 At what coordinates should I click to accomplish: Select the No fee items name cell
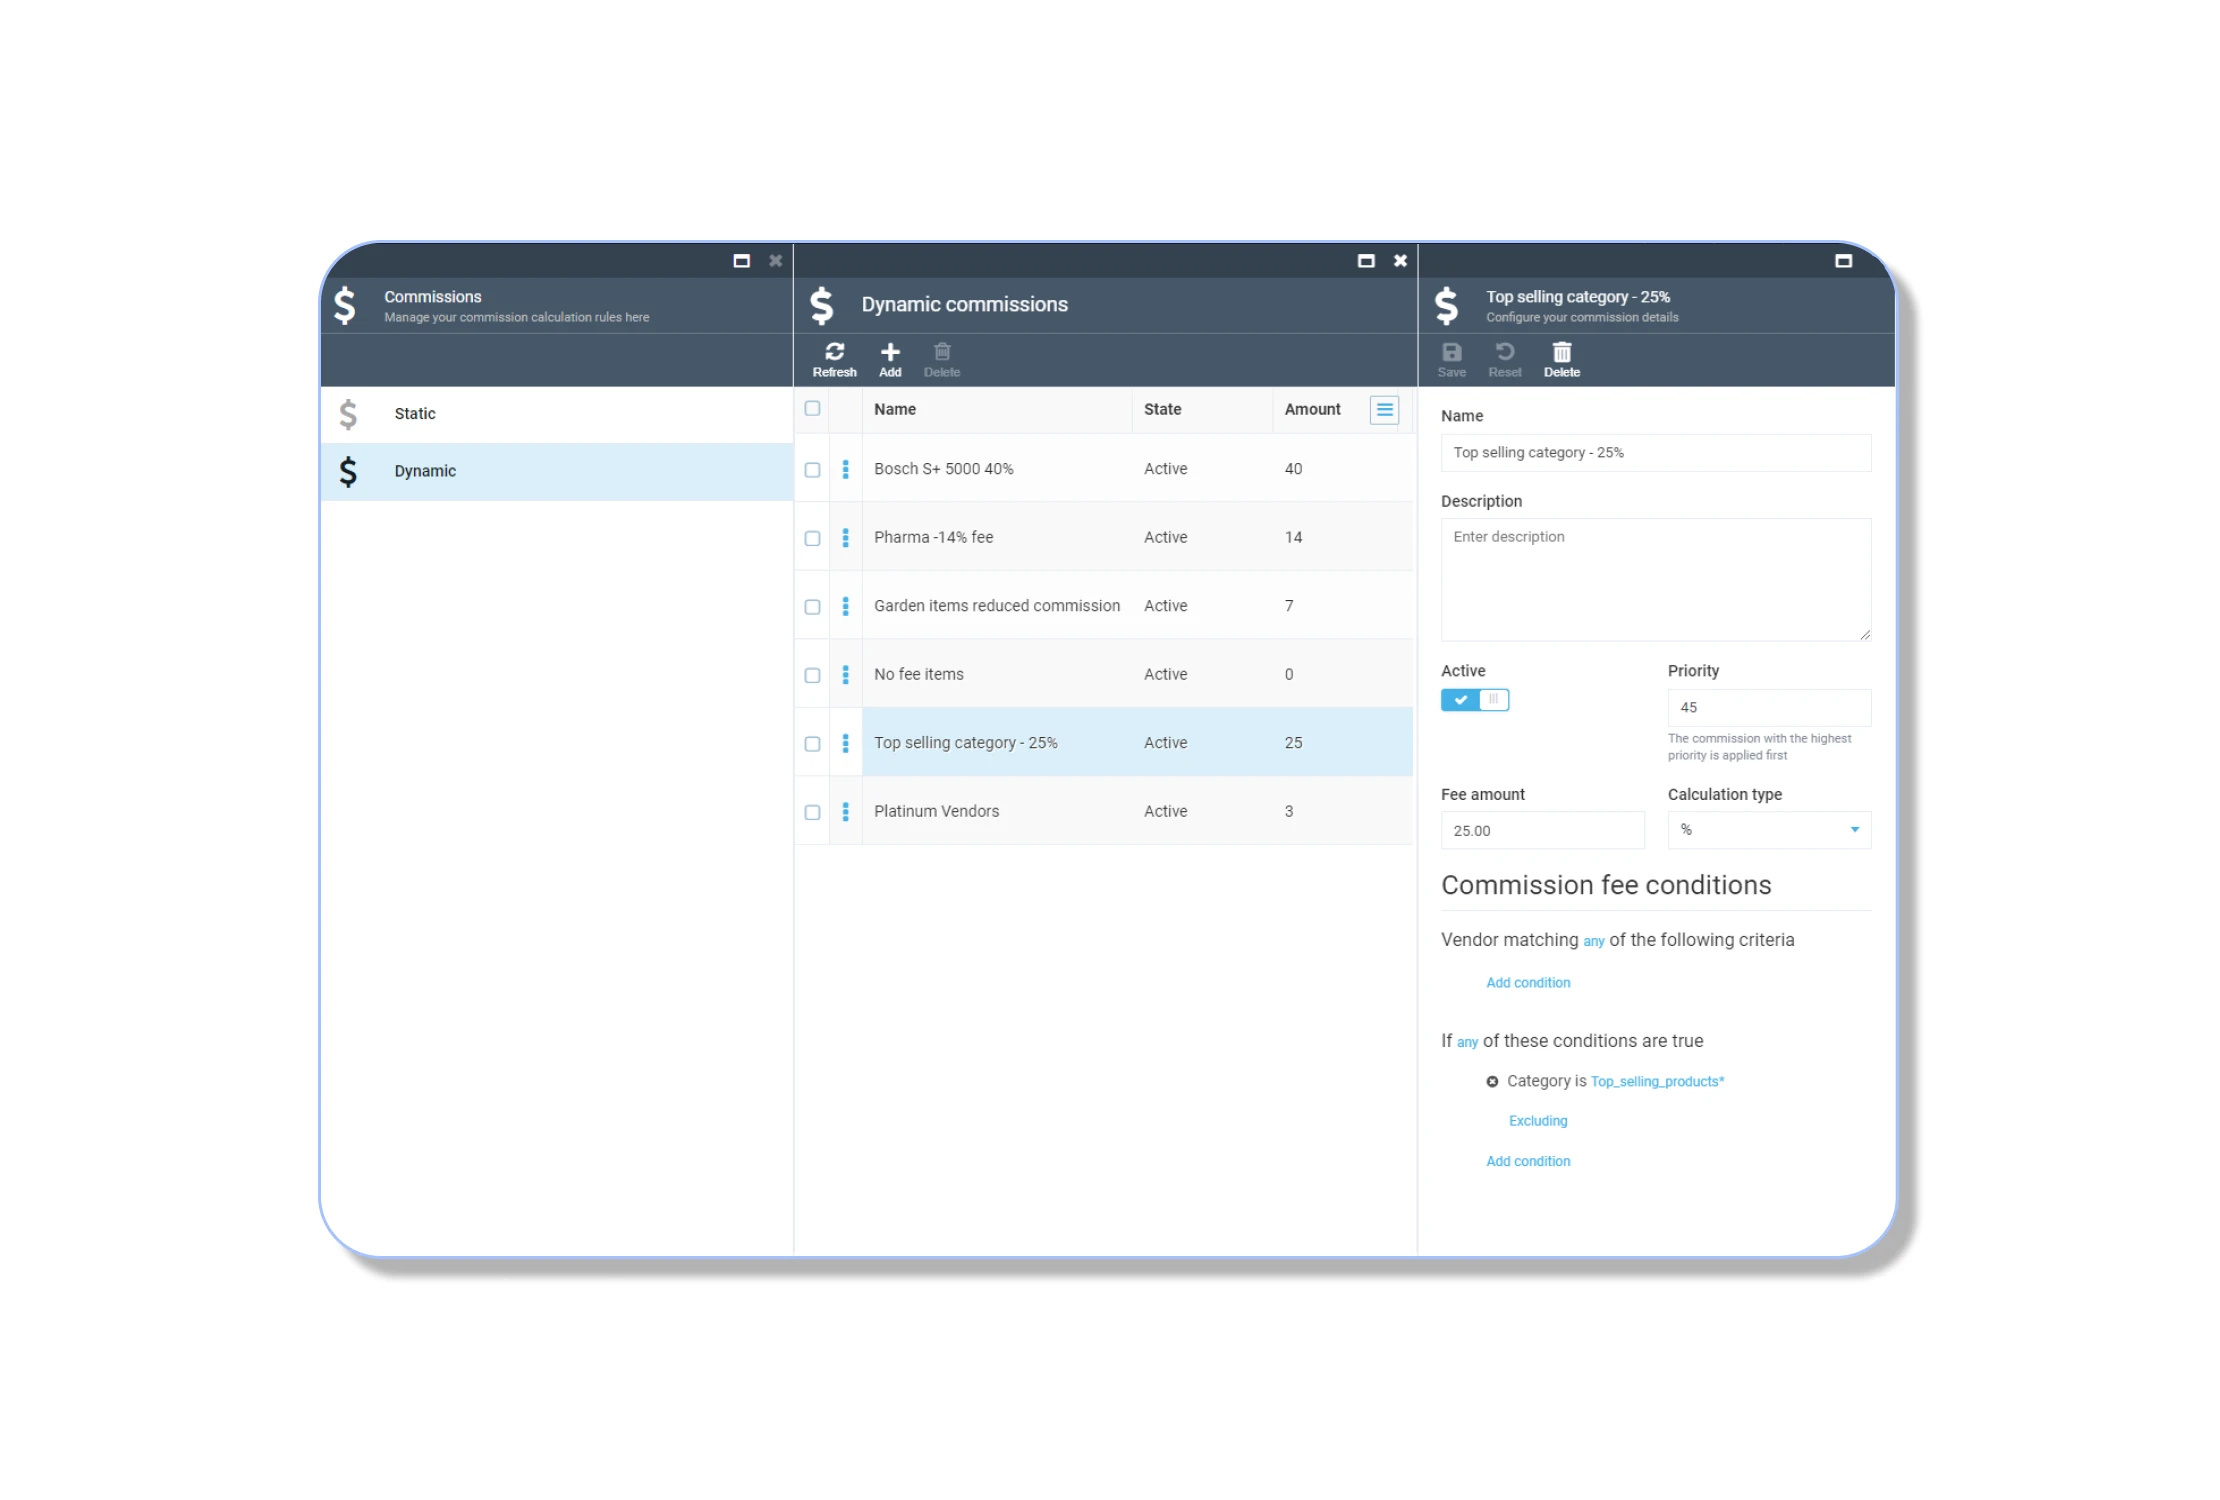pos(919,675)
